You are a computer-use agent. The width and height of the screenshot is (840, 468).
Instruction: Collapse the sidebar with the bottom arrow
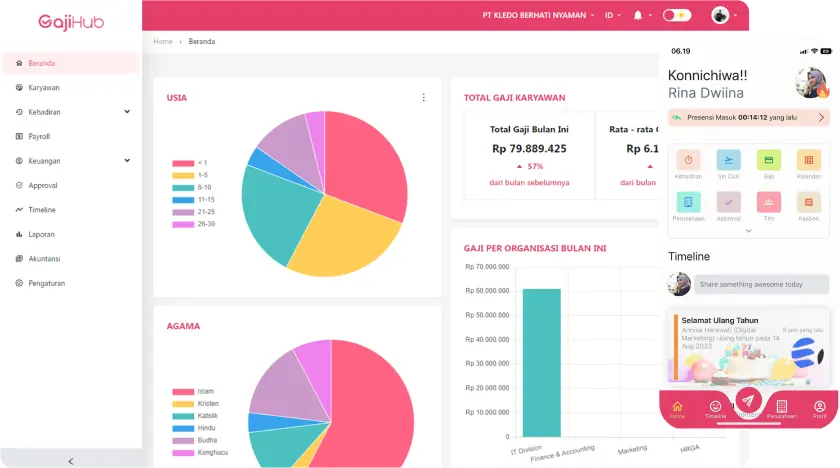(x=71, y=461)
